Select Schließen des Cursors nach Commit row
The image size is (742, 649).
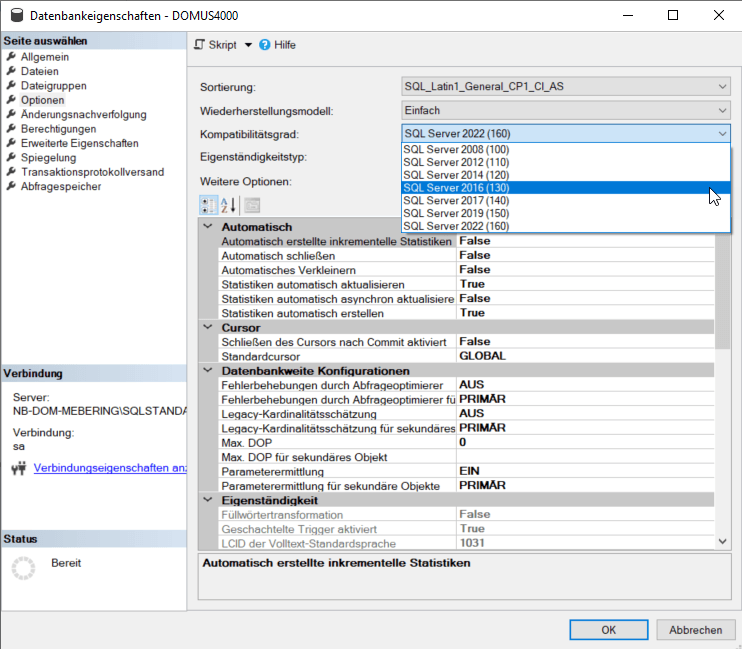click(467, 342)
